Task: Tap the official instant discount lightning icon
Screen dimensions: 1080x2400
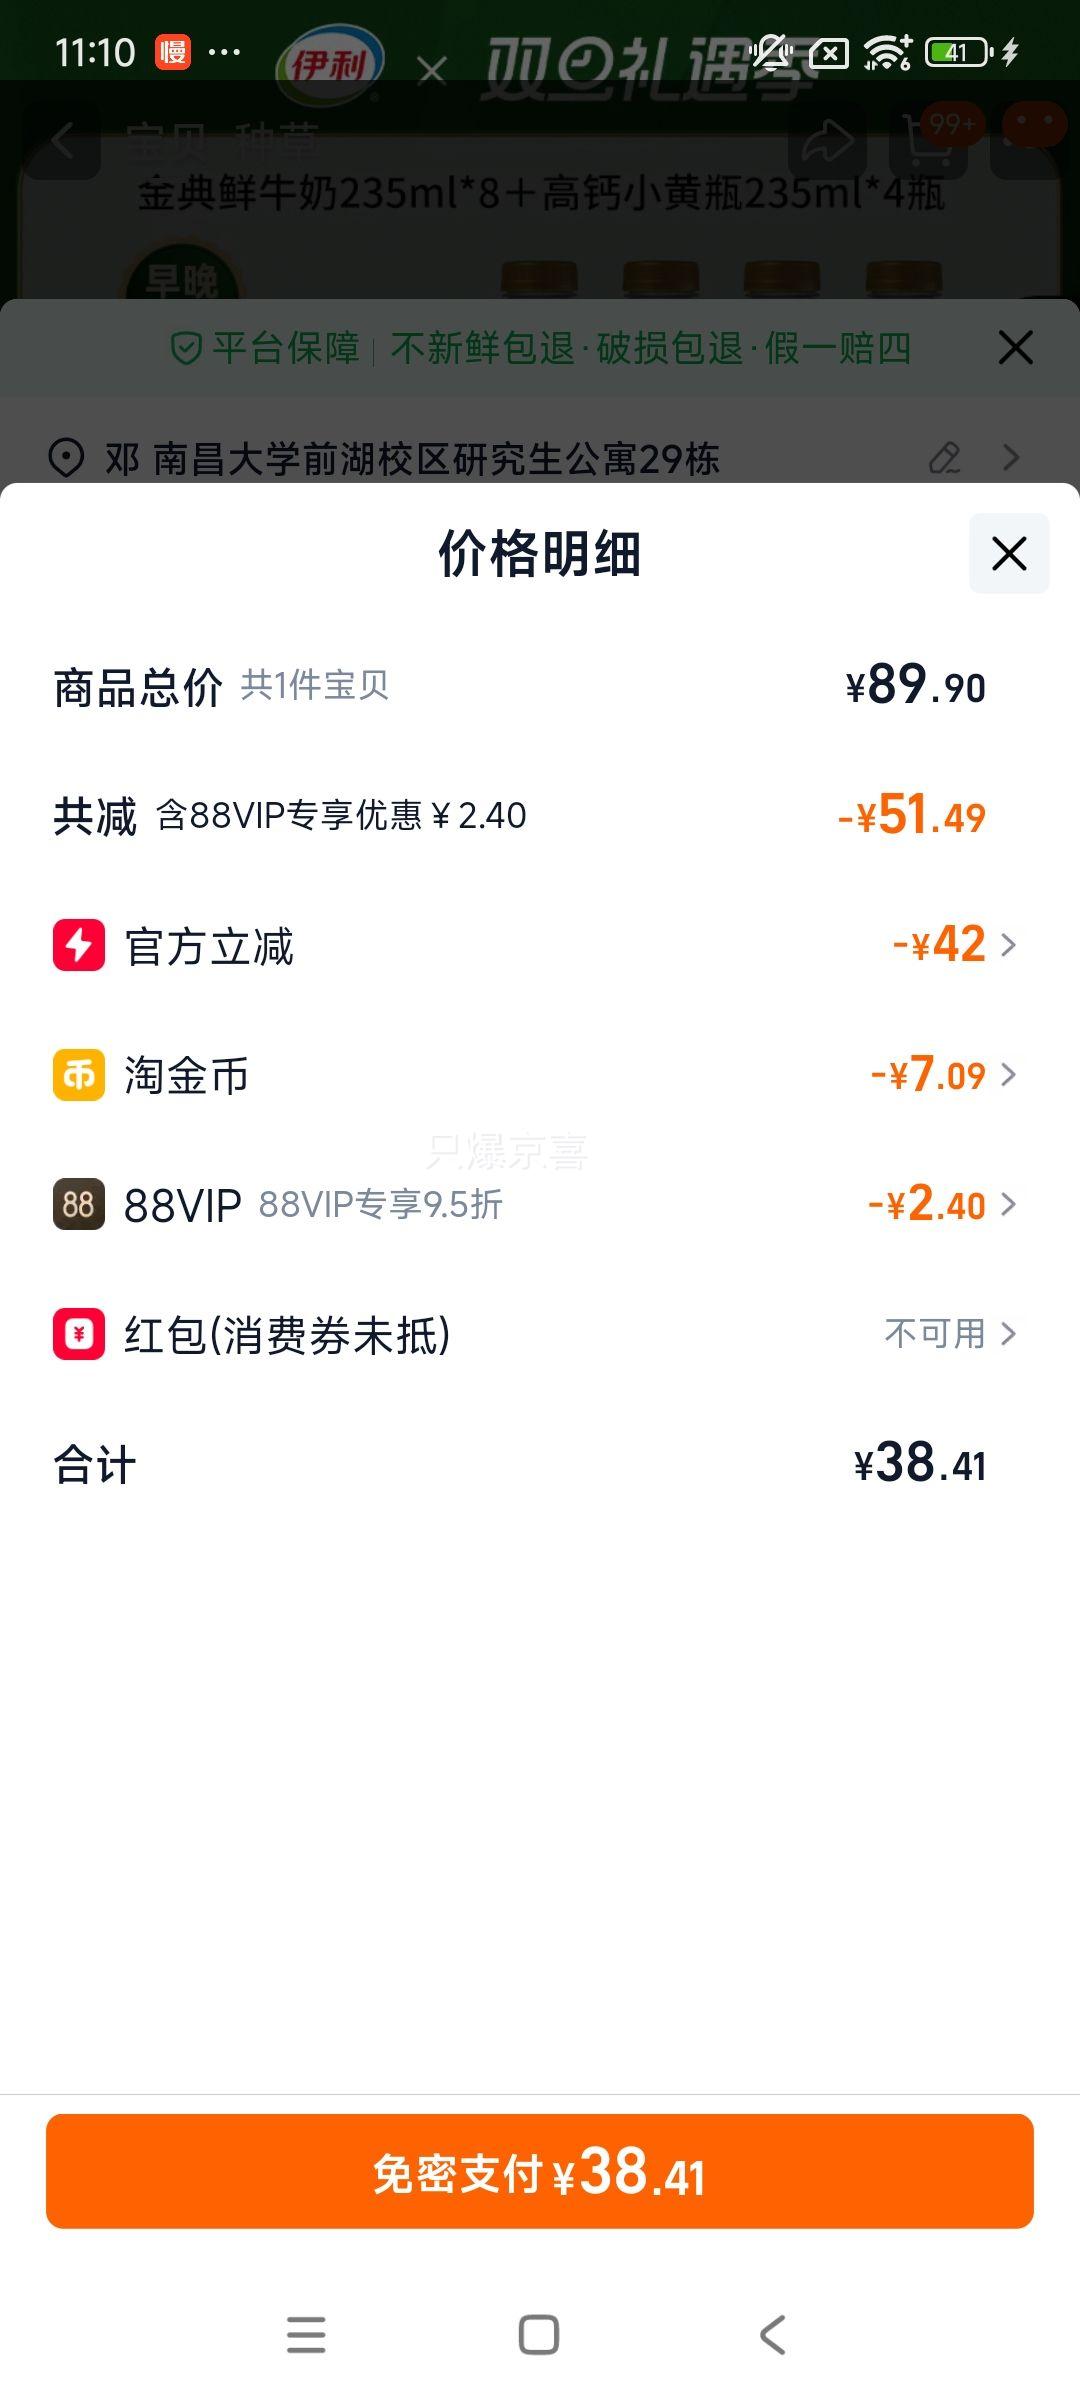Action: point(79,945)
